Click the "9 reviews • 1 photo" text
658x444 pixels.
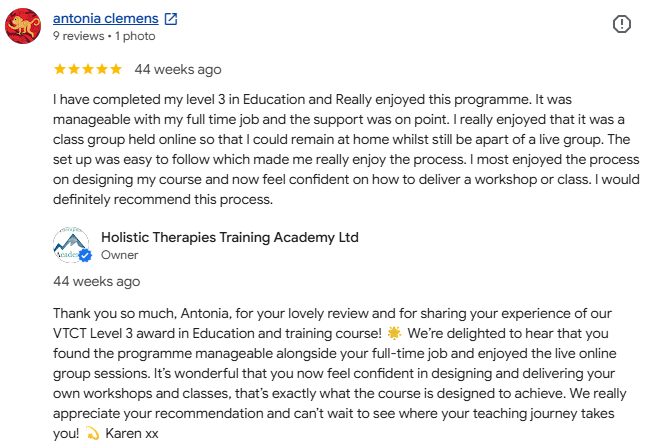pos(104,36)
